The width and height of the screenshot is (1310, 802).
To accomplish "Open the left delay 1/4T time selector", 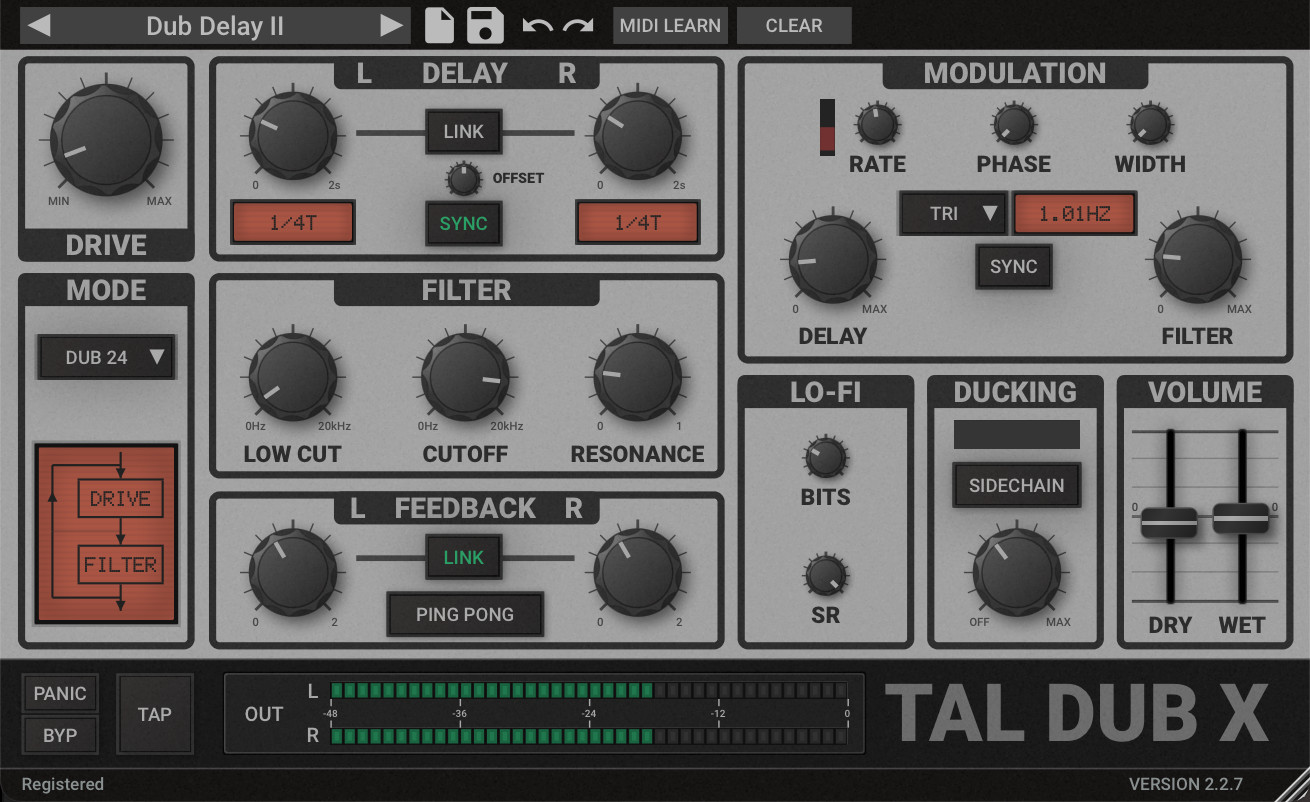I will pos(293,223).
